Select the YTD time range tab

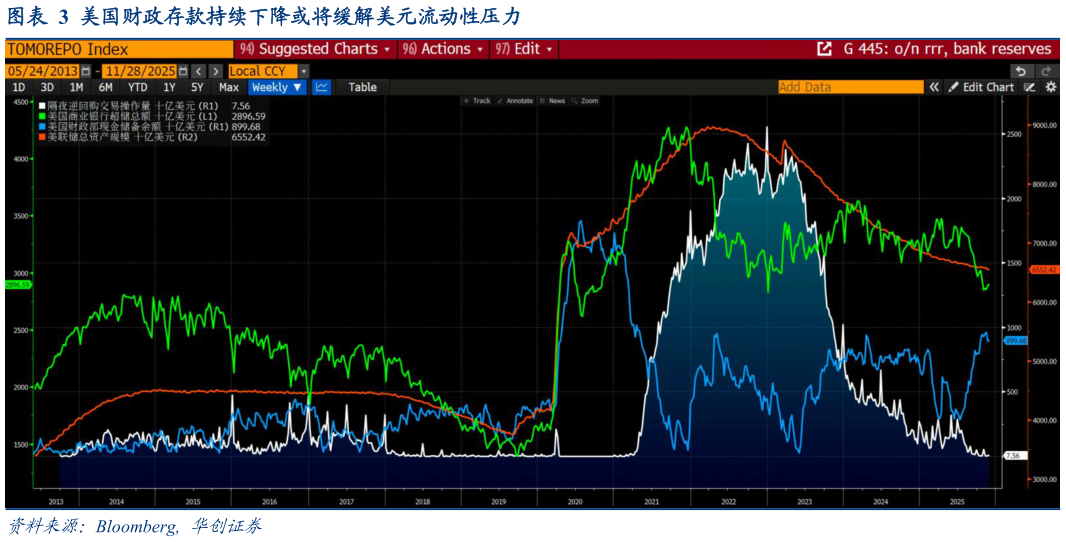137,88
